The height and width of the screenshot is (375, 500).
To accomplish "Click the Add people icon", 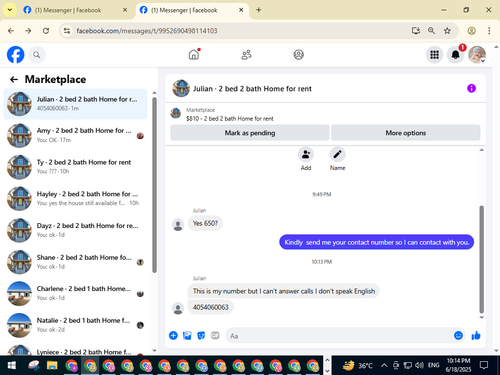I will tap(306, 154).
